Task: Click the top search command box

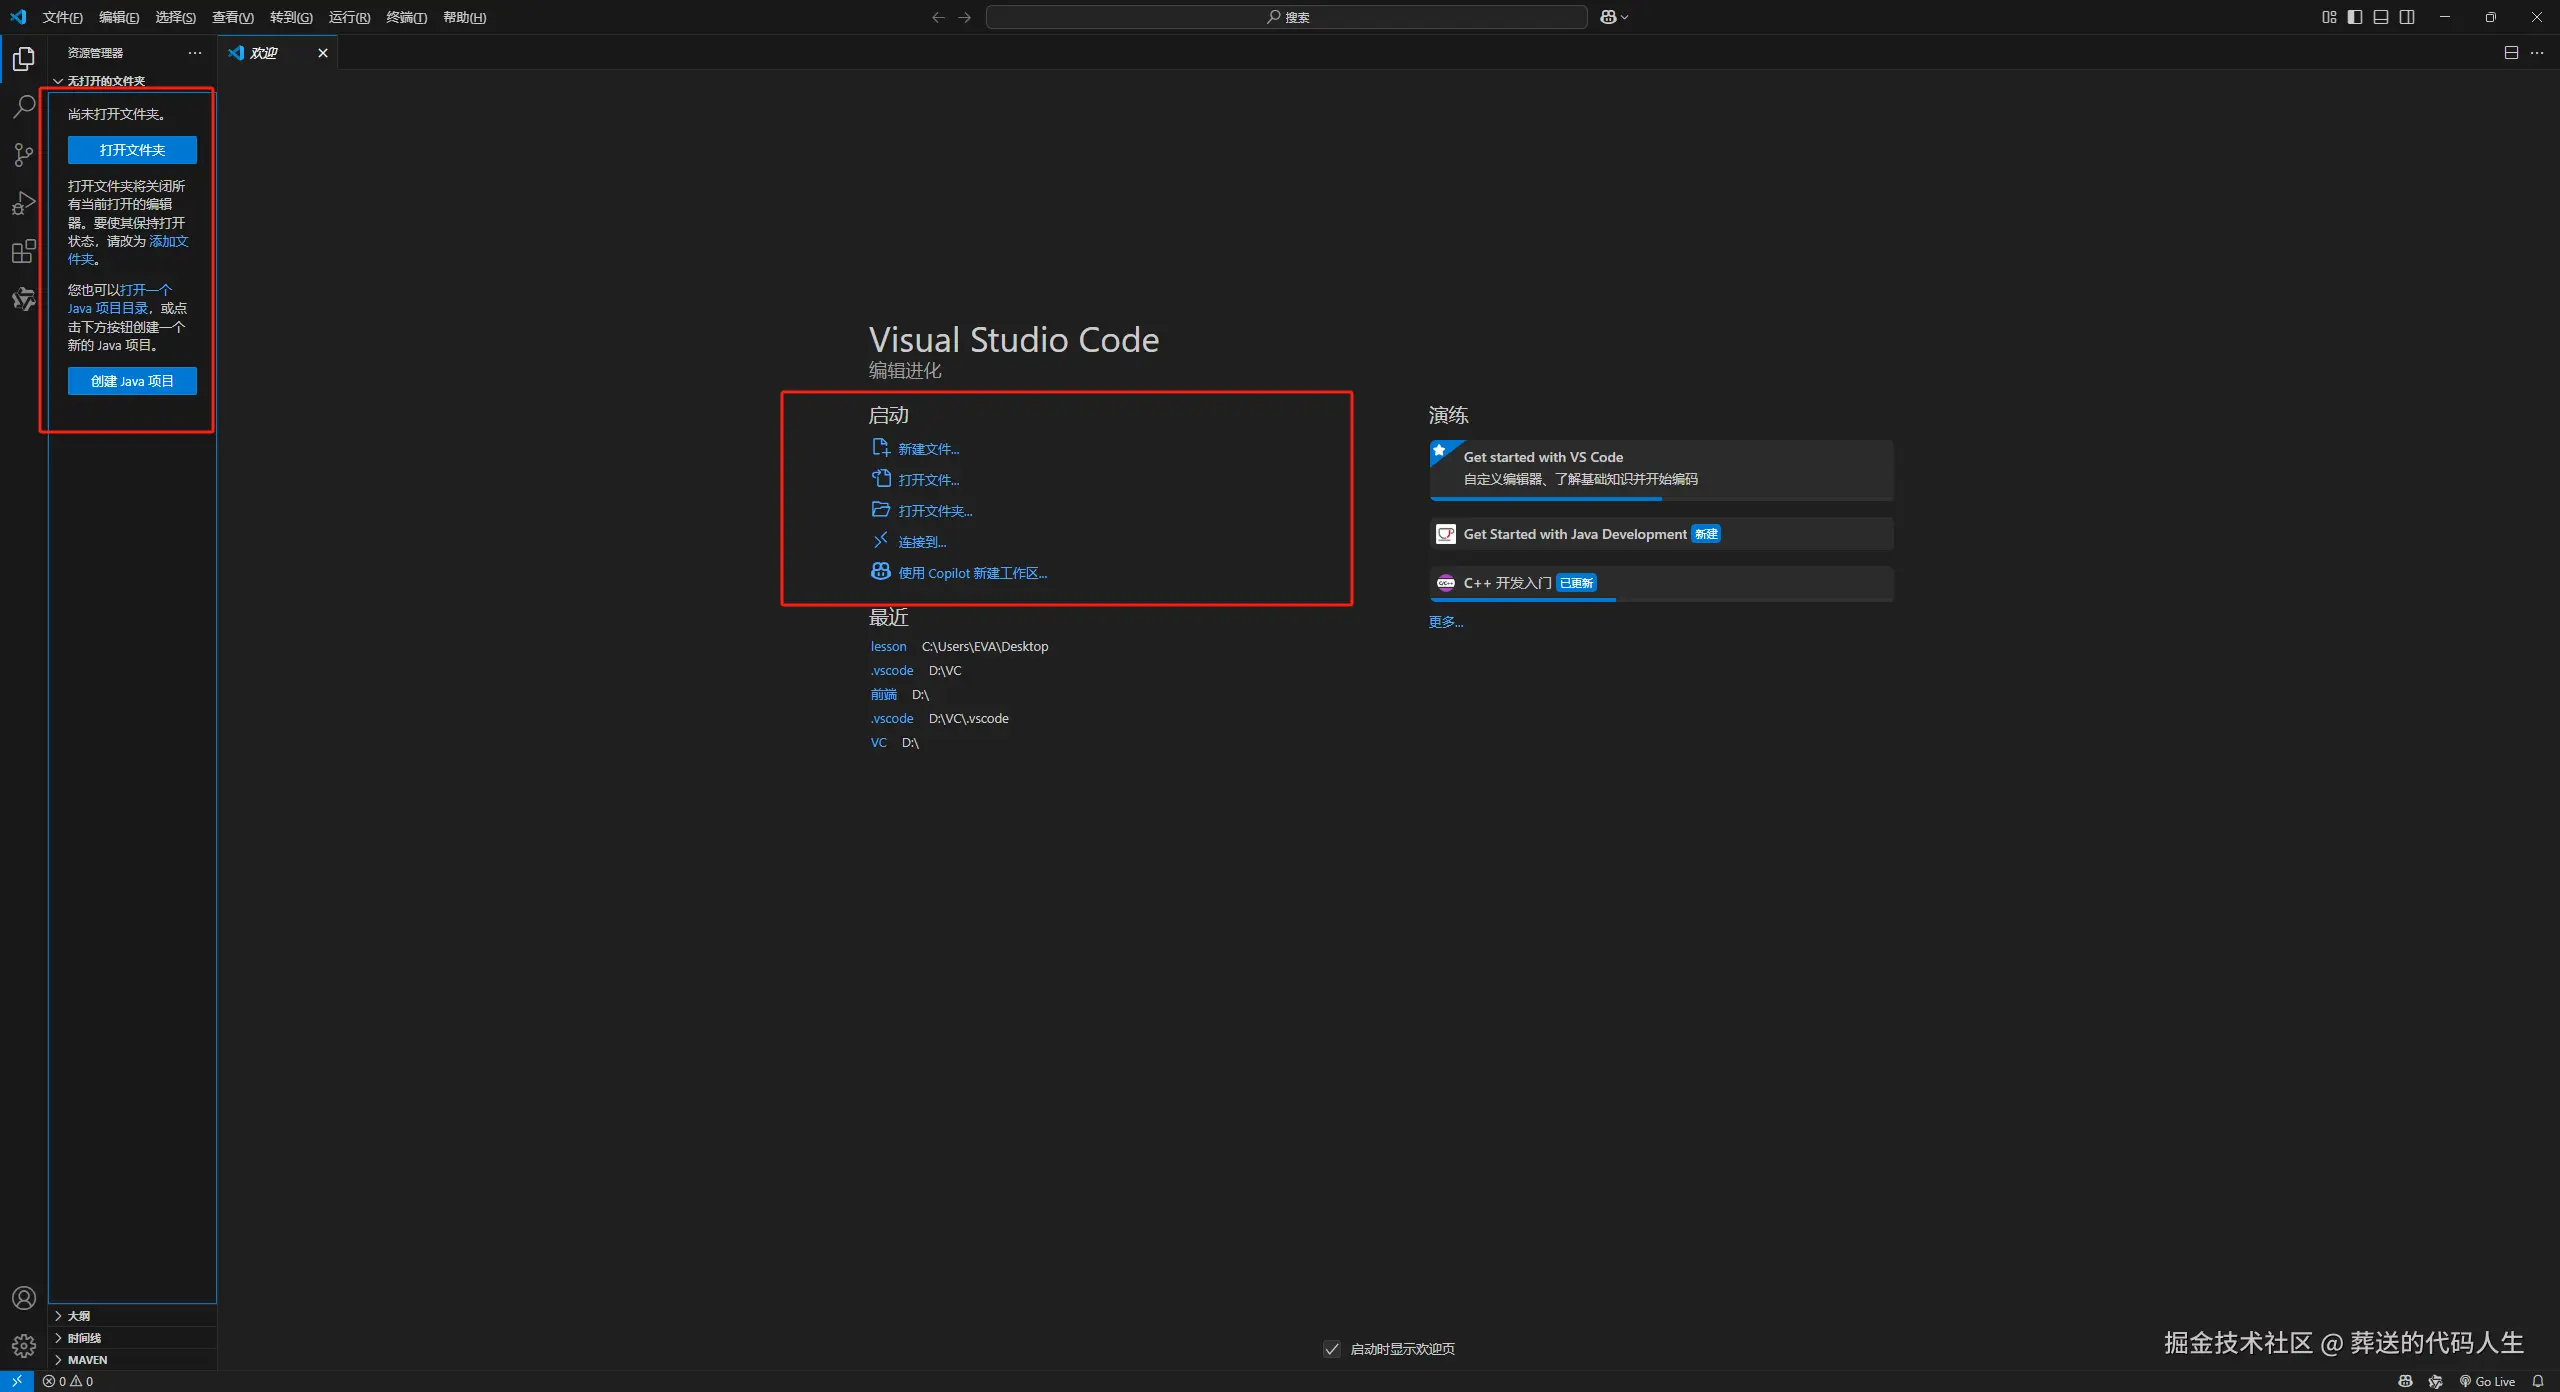Action: (1286, 17)
